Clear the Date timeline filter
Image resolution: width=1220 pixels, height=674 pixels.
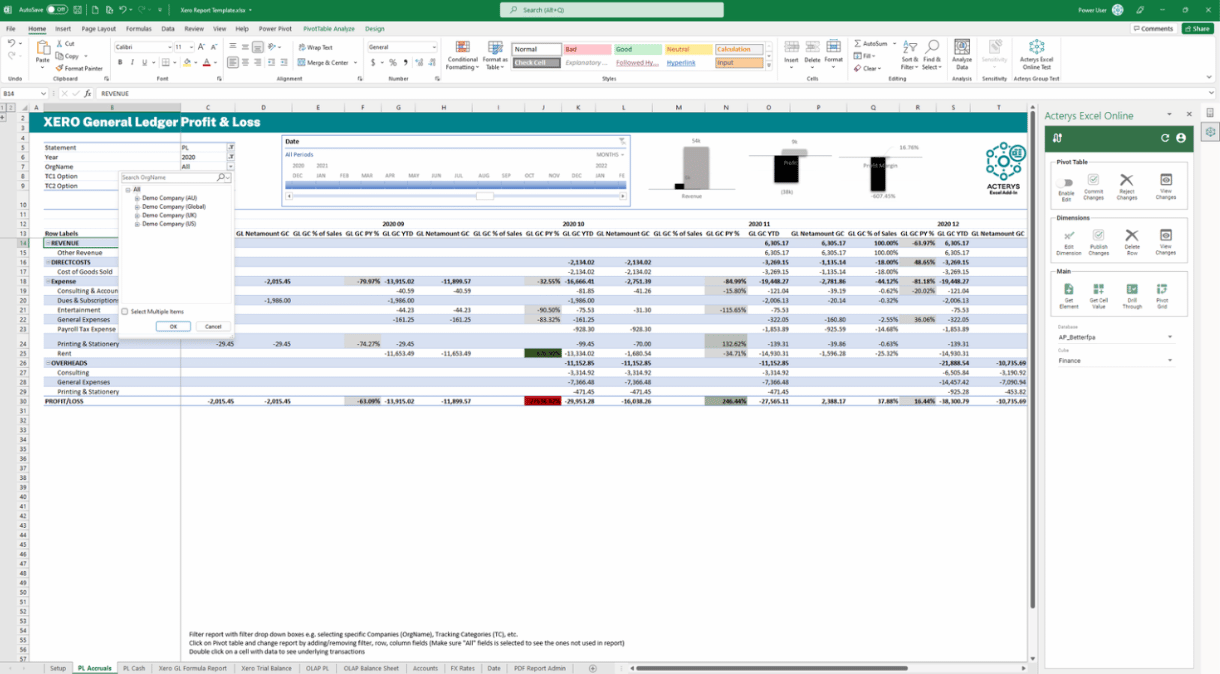[621, 141]
